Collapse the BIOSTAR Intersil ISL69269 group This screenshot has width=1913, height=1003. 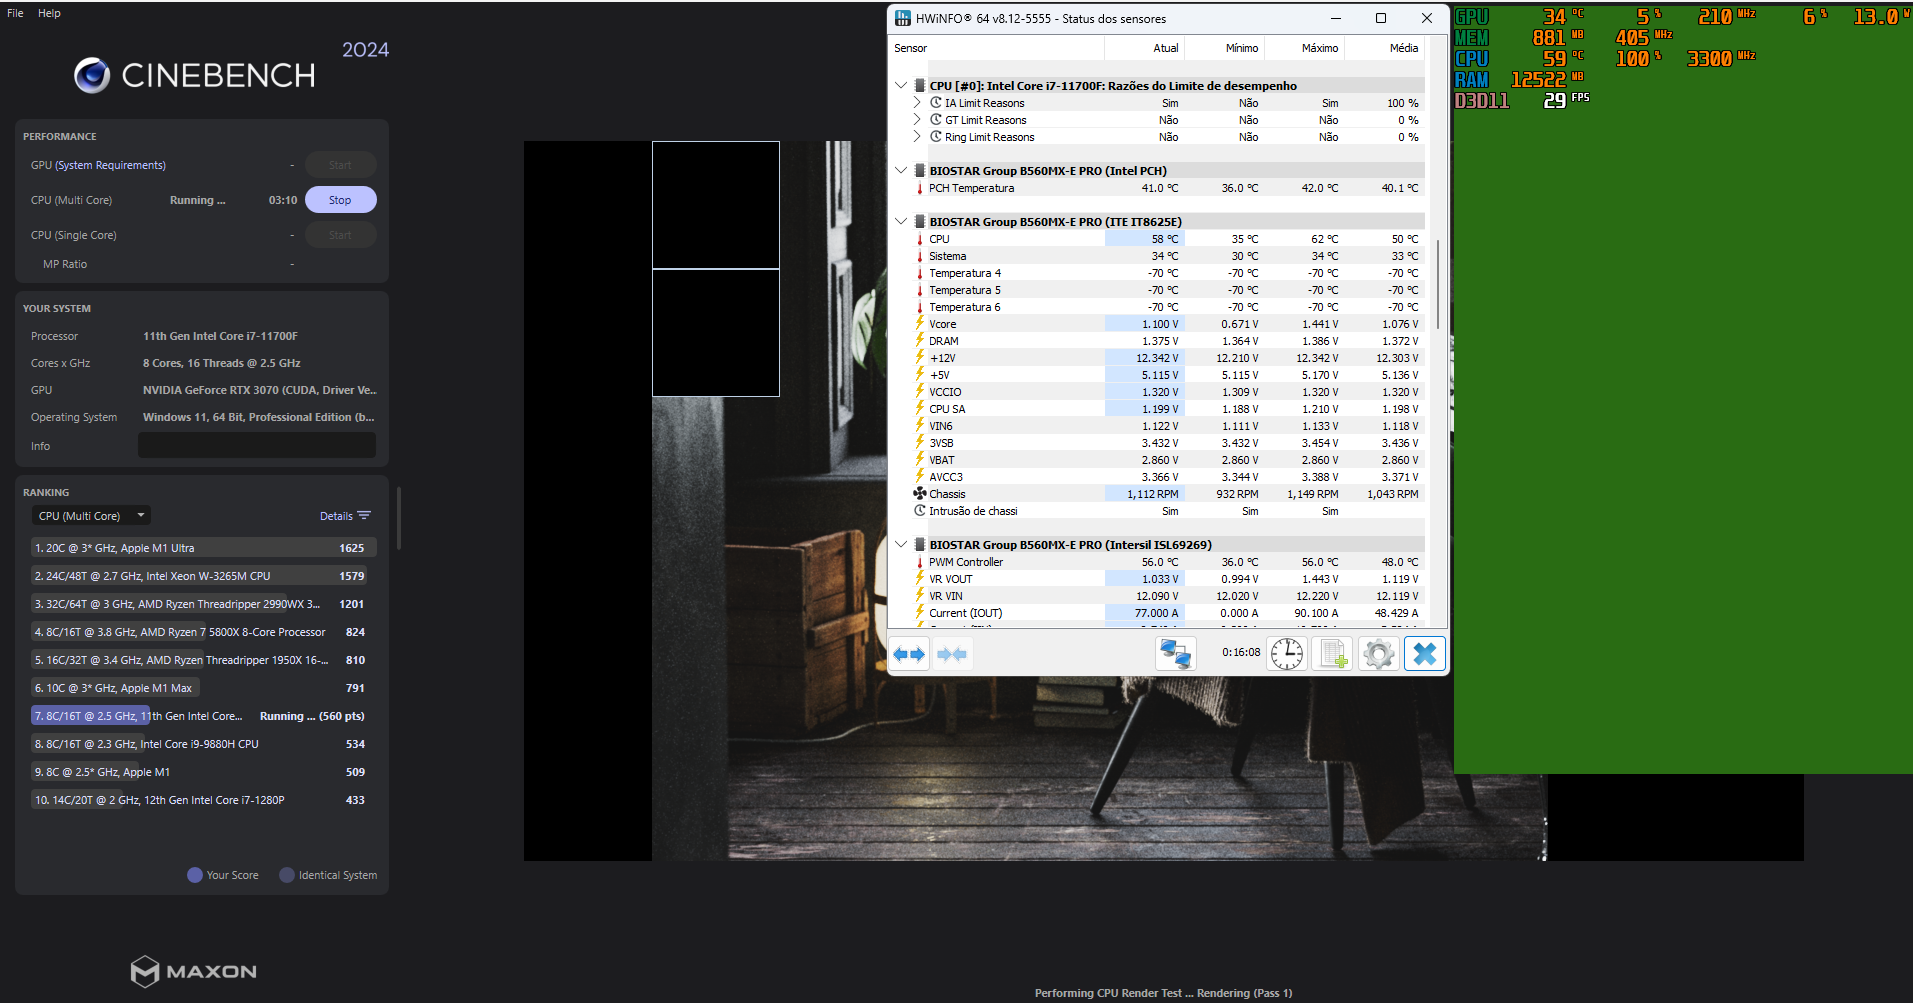coord(901,545)
